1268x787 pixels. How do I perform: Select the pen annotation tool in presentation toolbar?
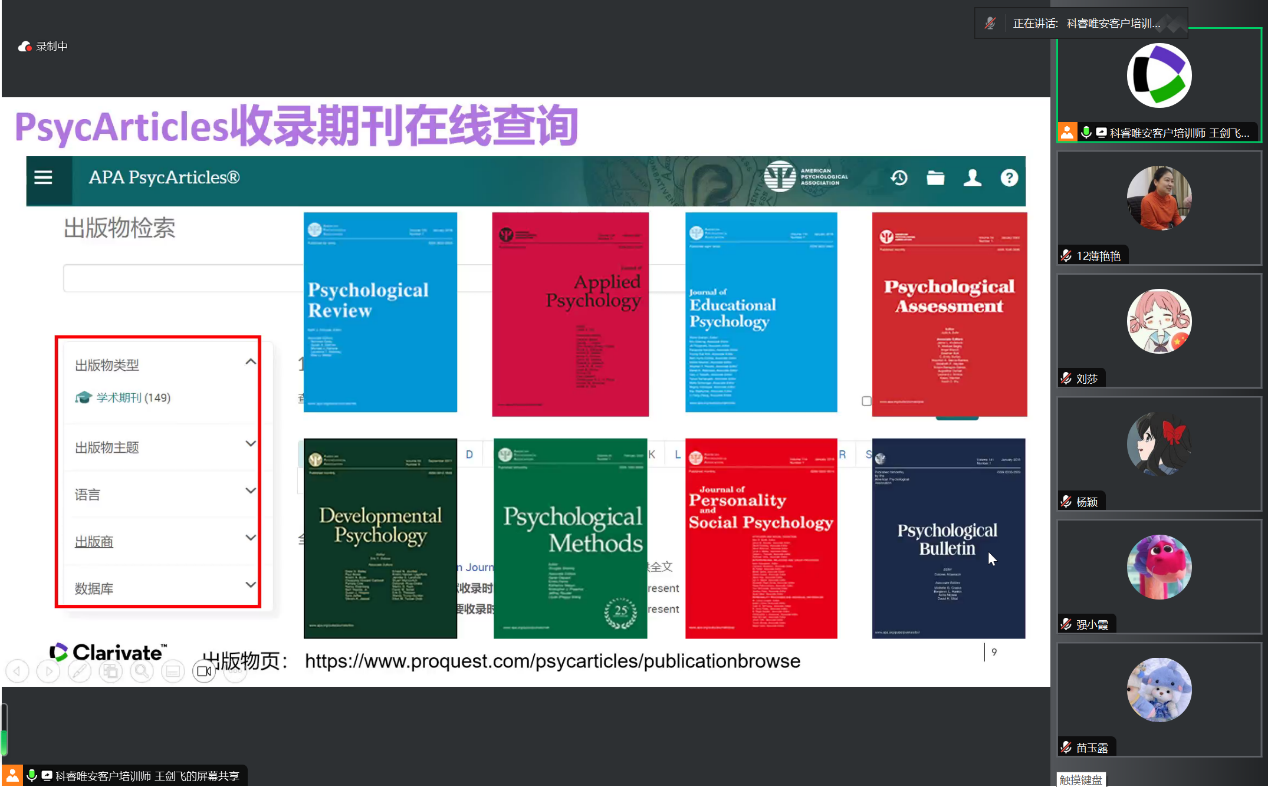coord(78,672)
